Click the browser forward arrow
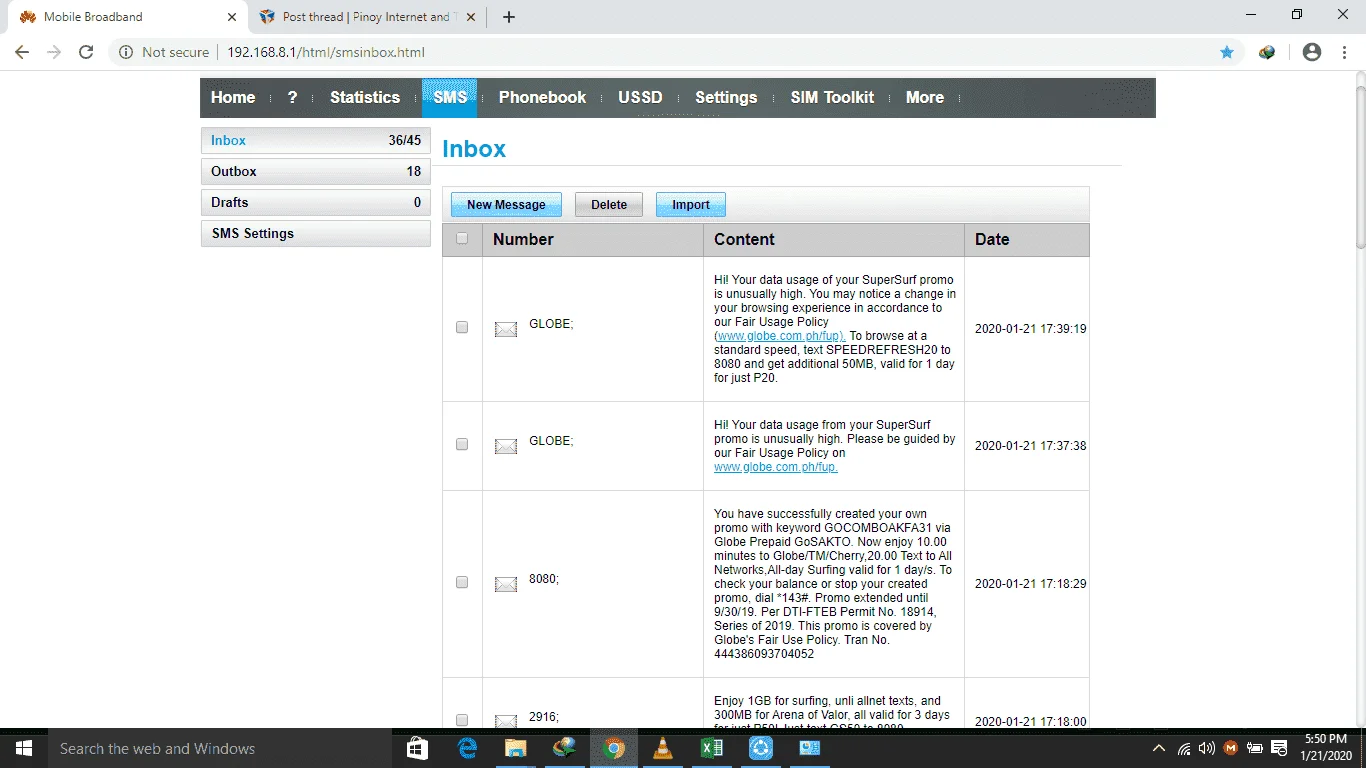This screenshot has width=1366, height=768. tap(54, 52)
